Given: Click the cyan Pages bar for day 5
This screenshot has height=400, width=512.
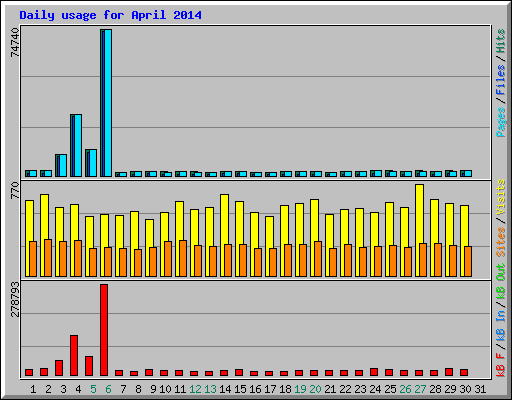Looking at the screenshot, I should point(93,163).
